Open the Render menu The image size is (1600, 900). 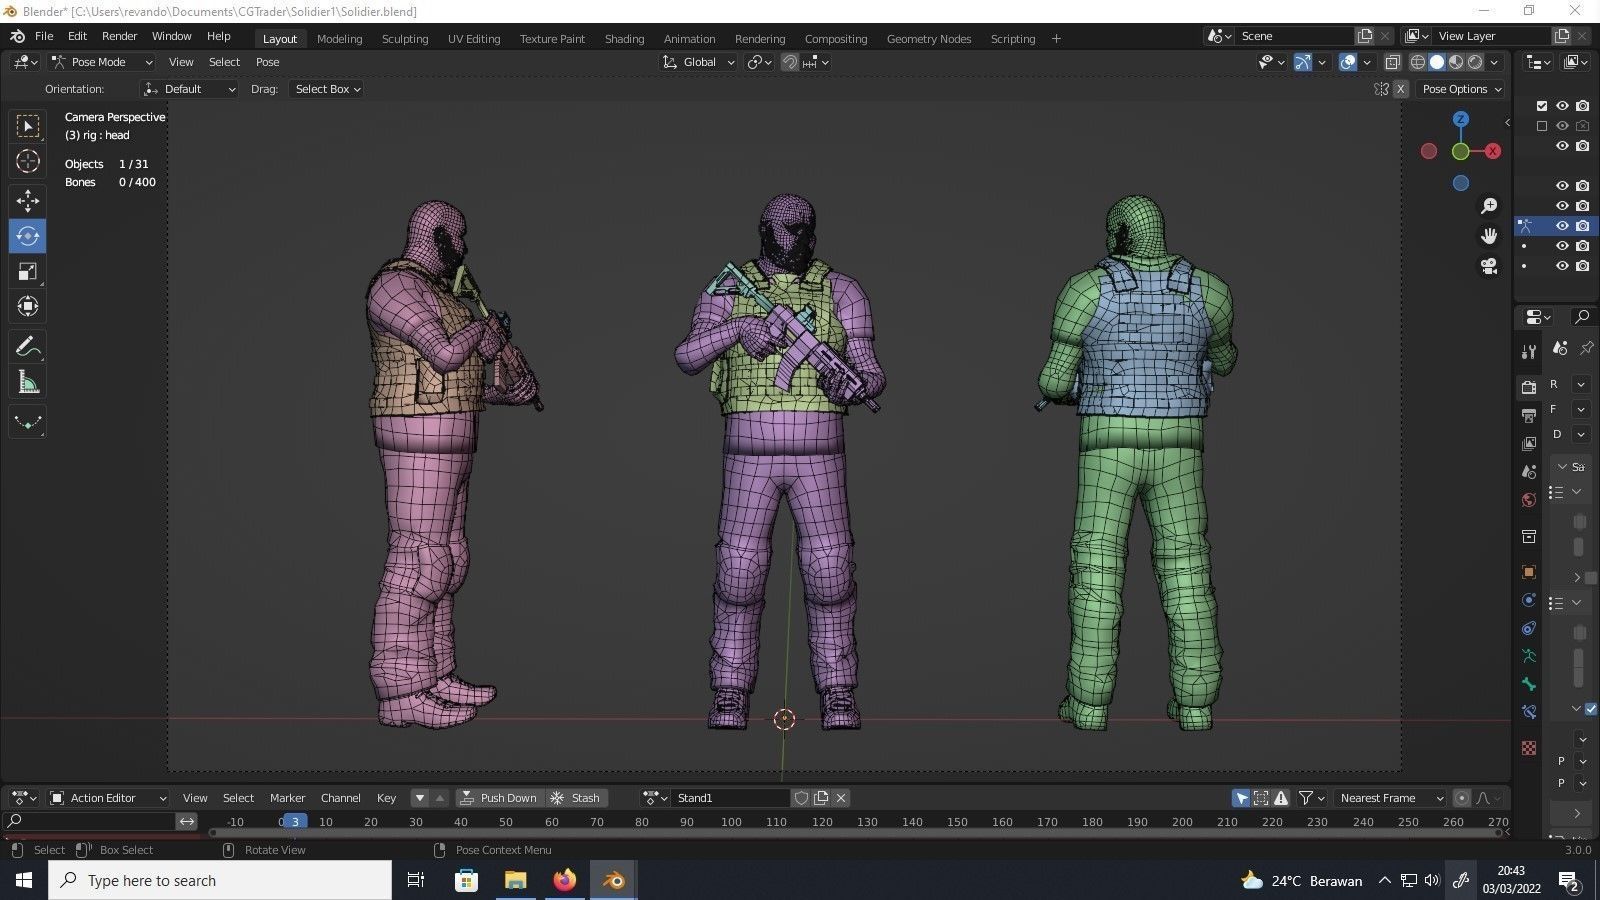point(119,36)
